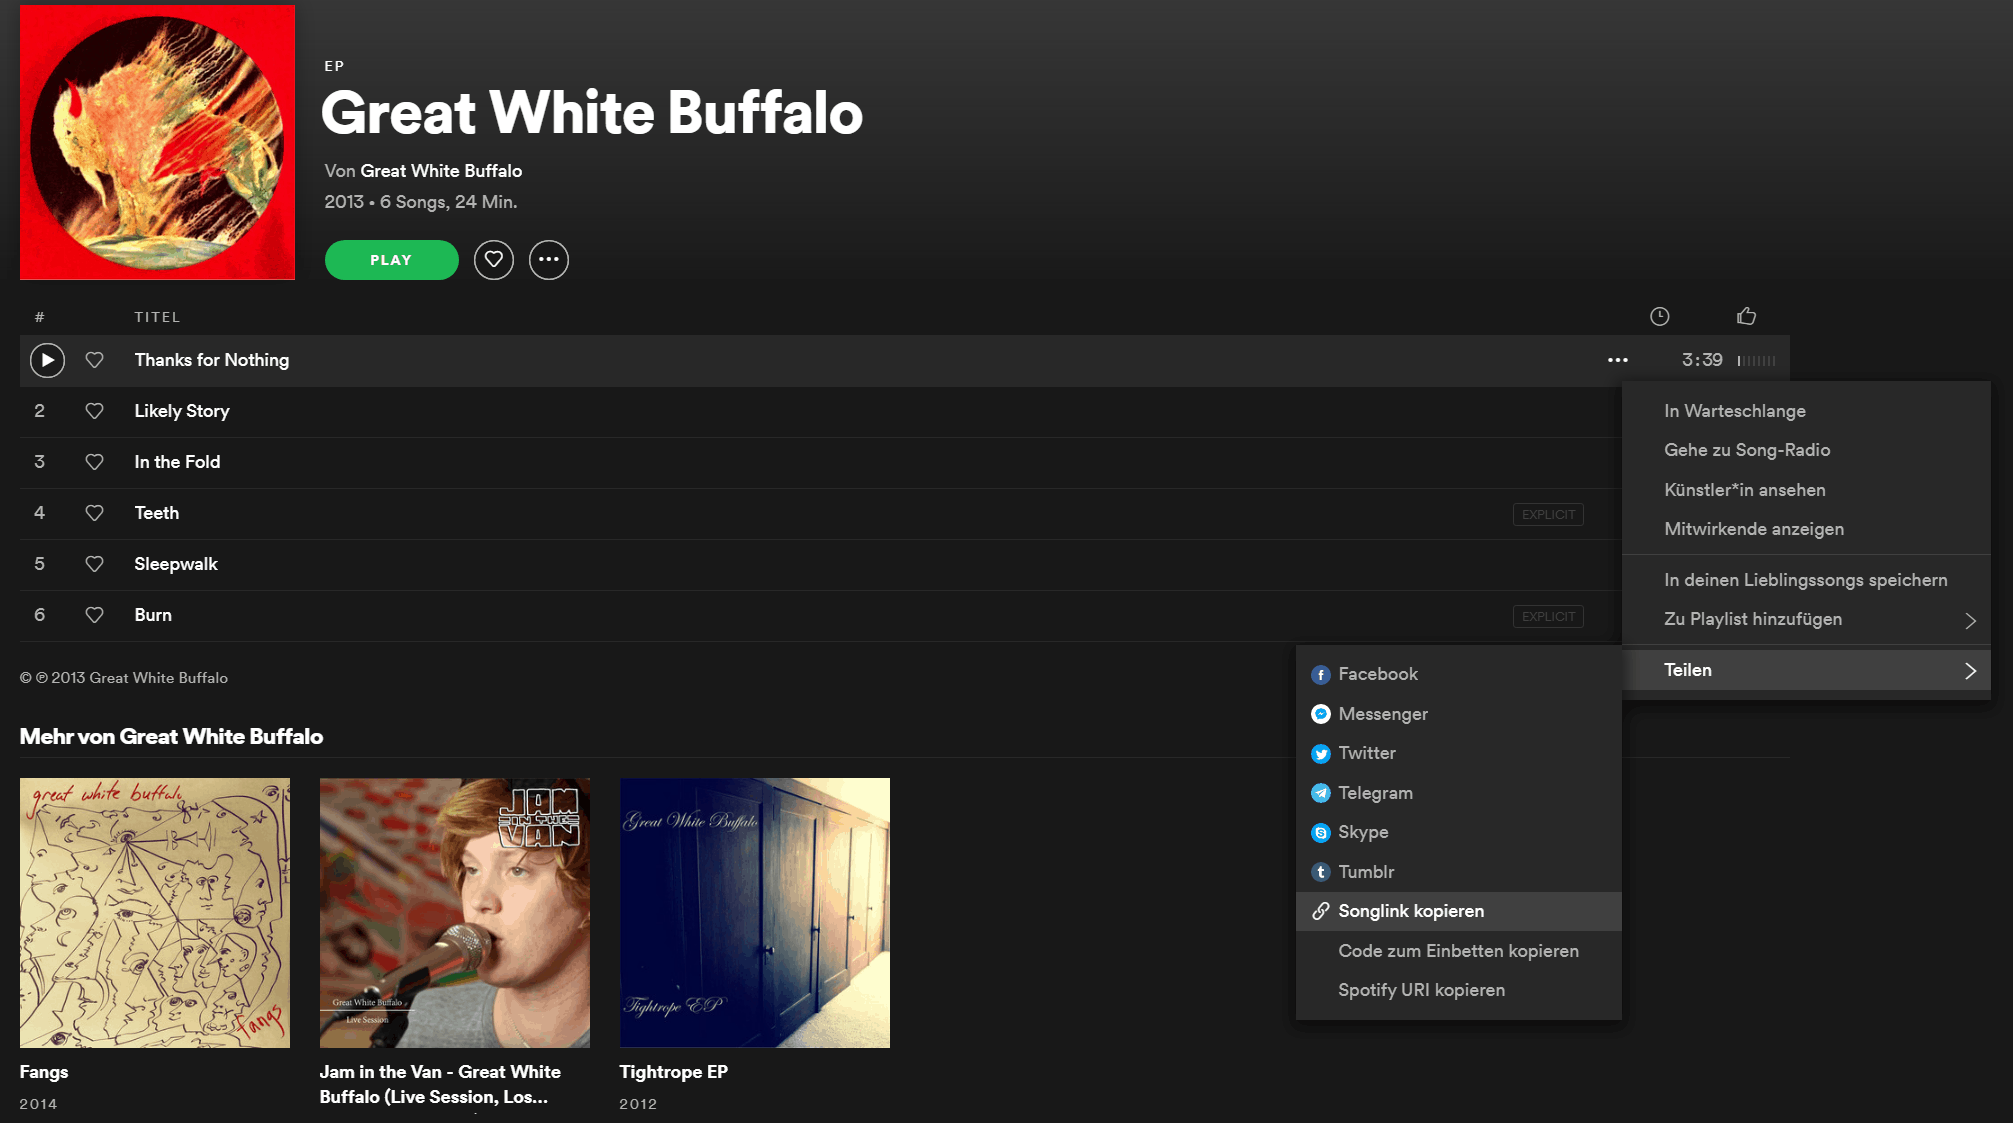Viewport: 2013px width, 1123px height.
Task: Click the EXPLICIT tag on Burn
Action: click(x=1548, y=616)
